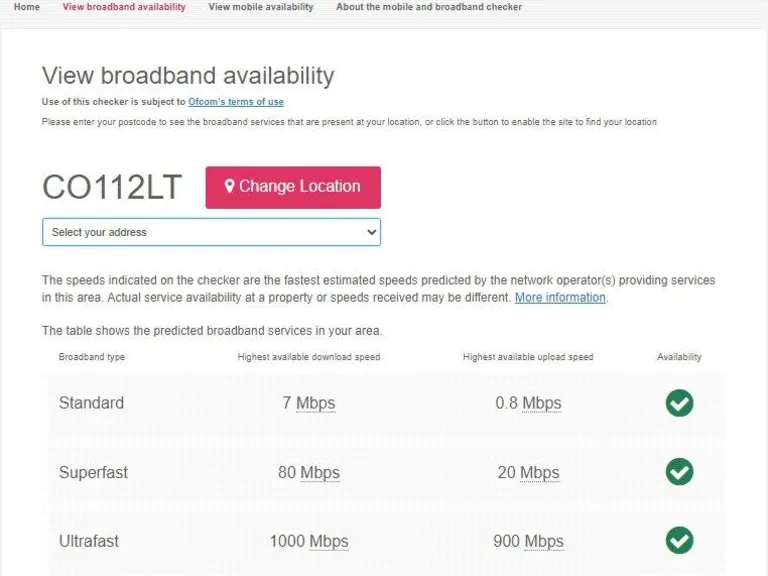Viewport: 768px width, 576px height.
Task: Select View broadband availability tab
Action: tap(124, 7)
